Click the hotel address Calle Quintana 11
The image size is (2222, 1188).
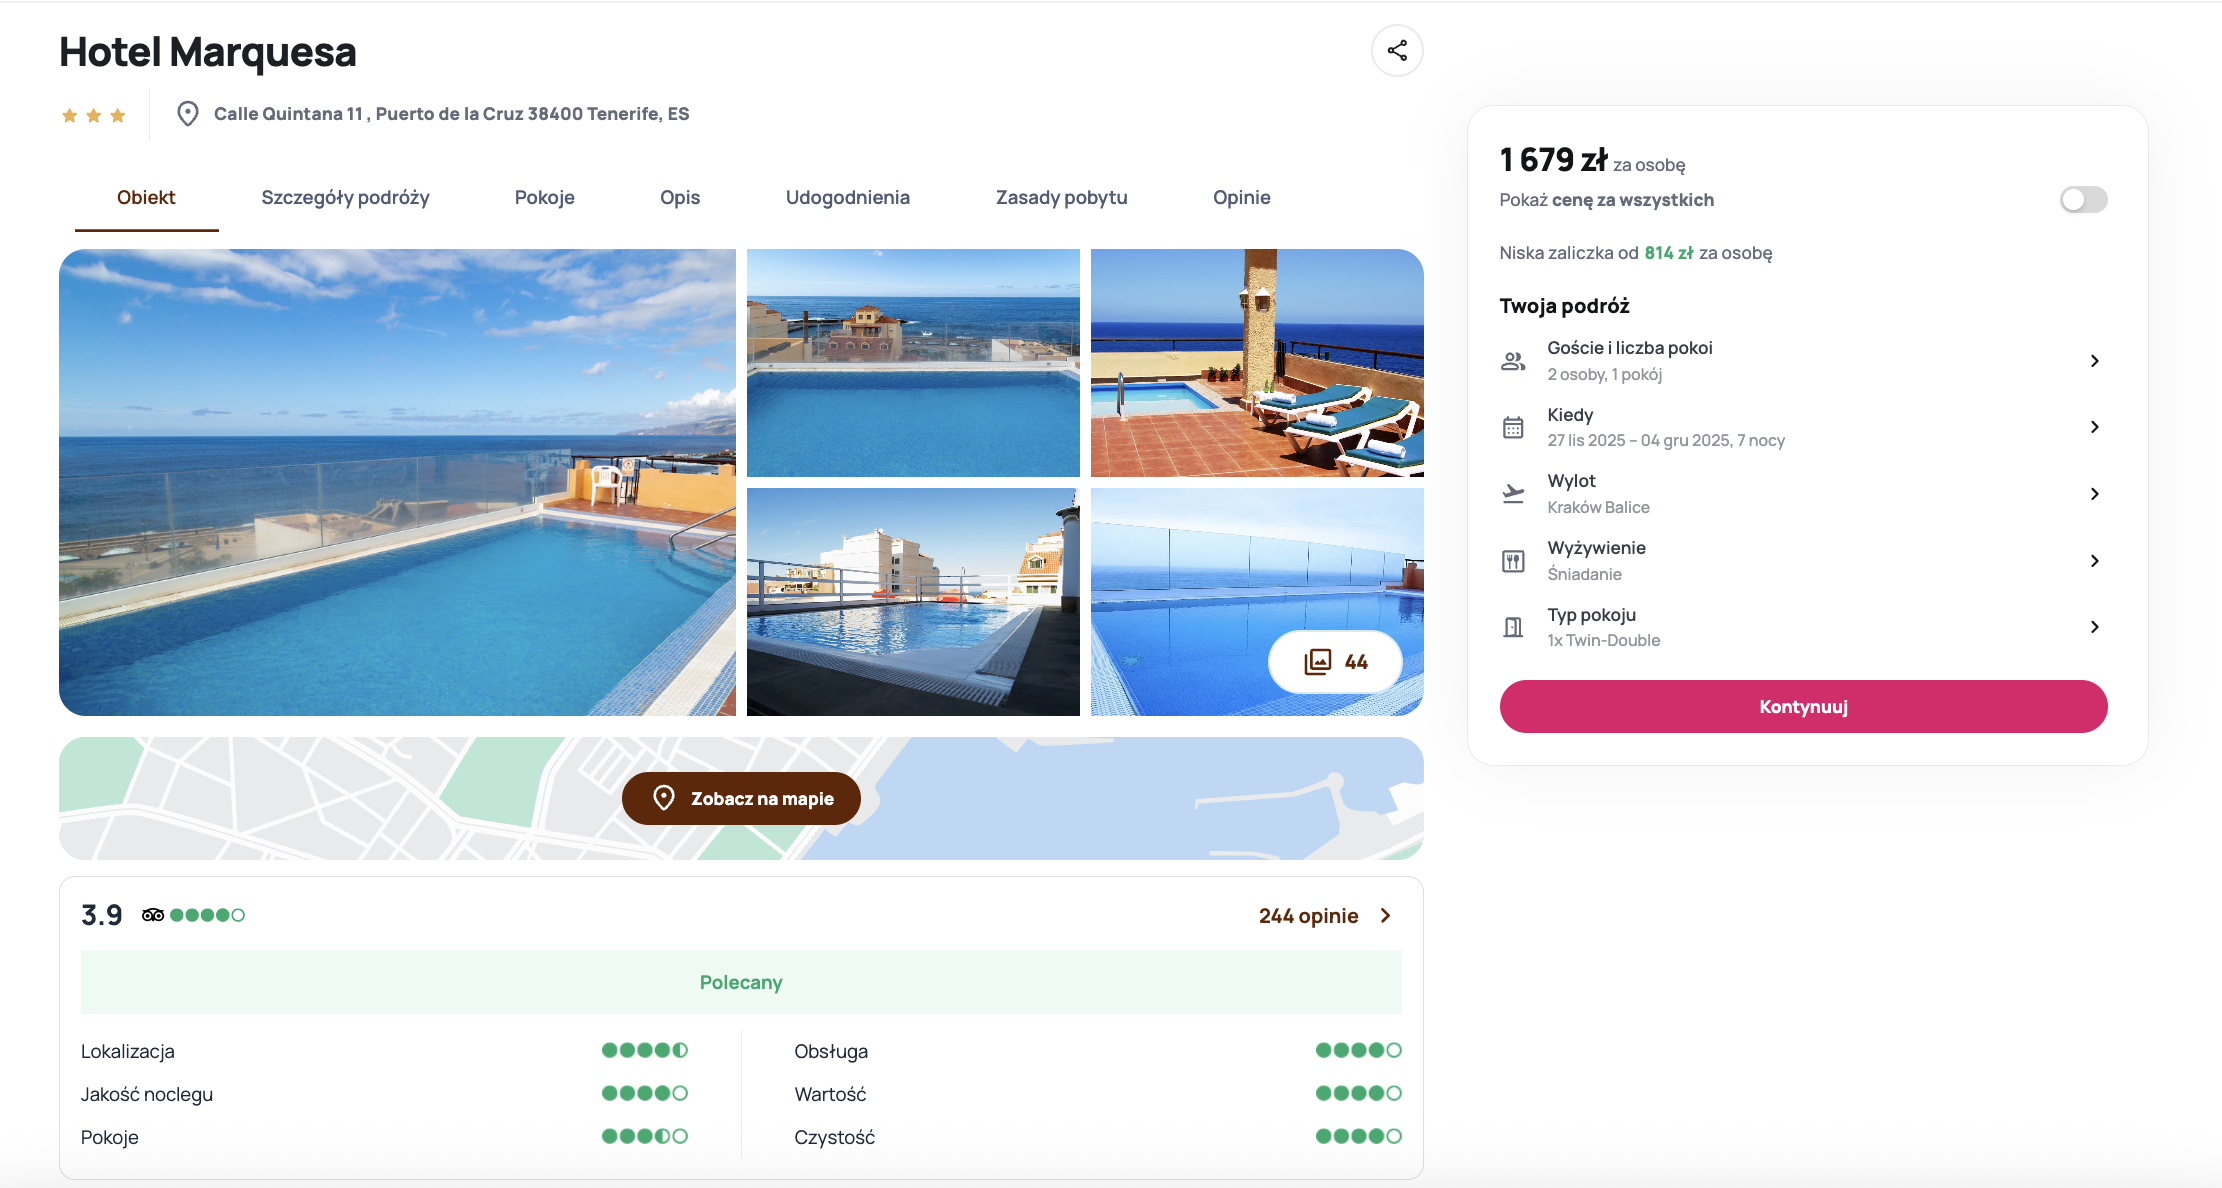pyautogui.click(x=451, y=114)
